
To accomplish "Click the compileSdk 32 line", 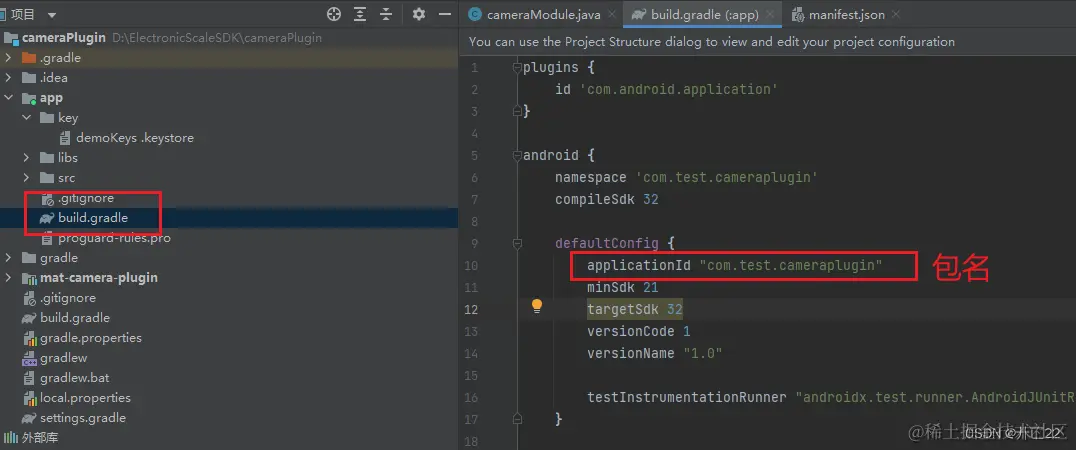I will pos(607,200).
